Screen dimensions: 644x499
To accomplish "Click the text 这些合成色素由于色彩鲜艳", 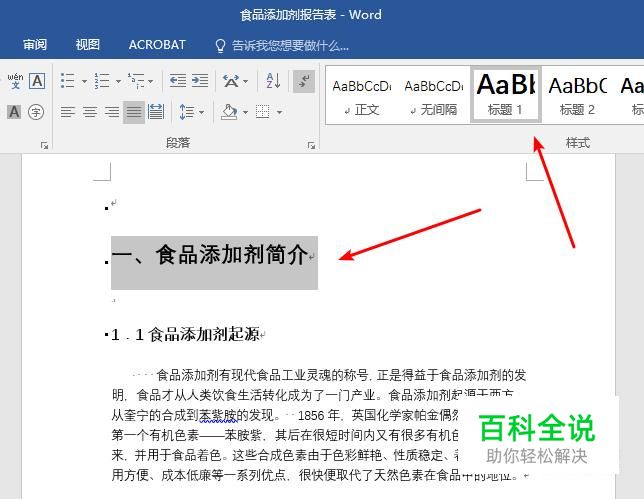I will pos(307,455).
